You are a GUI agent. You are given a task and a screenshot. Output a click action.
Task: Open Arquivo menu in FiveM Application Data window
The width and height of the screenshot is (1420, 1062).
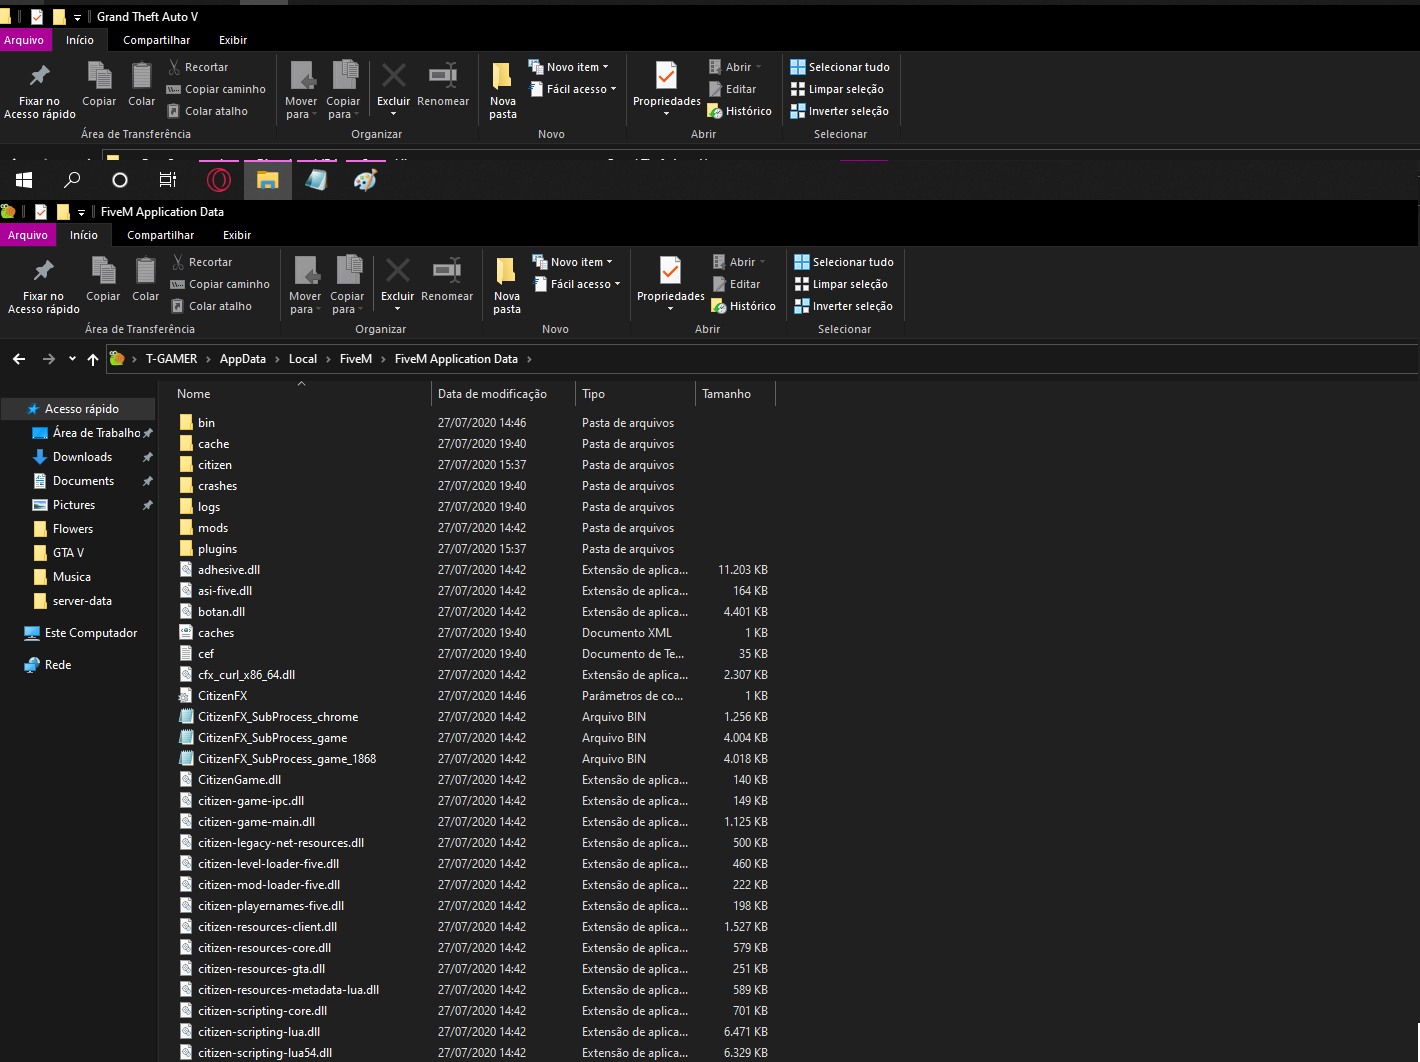tap(28, 235)
